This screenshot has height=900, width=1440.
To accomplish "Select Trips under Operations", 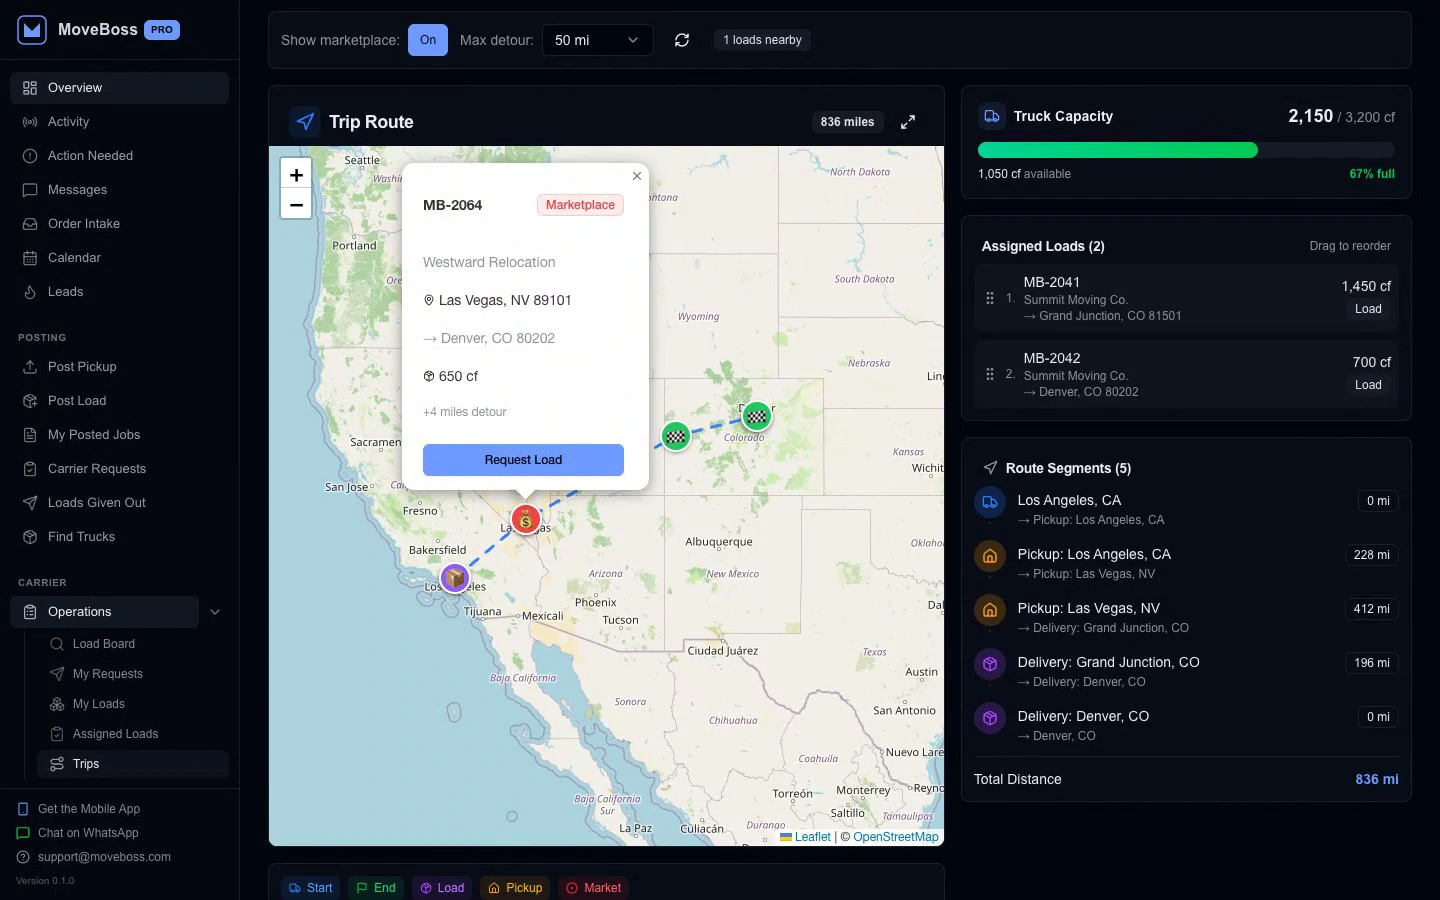I will (133, 764).
